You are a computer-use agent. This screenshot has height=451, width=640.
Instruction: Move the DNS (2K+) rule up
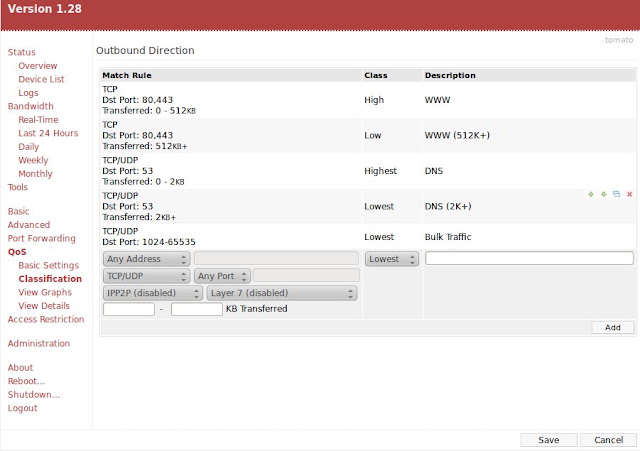pyautogui.click(x=591, y=194)
